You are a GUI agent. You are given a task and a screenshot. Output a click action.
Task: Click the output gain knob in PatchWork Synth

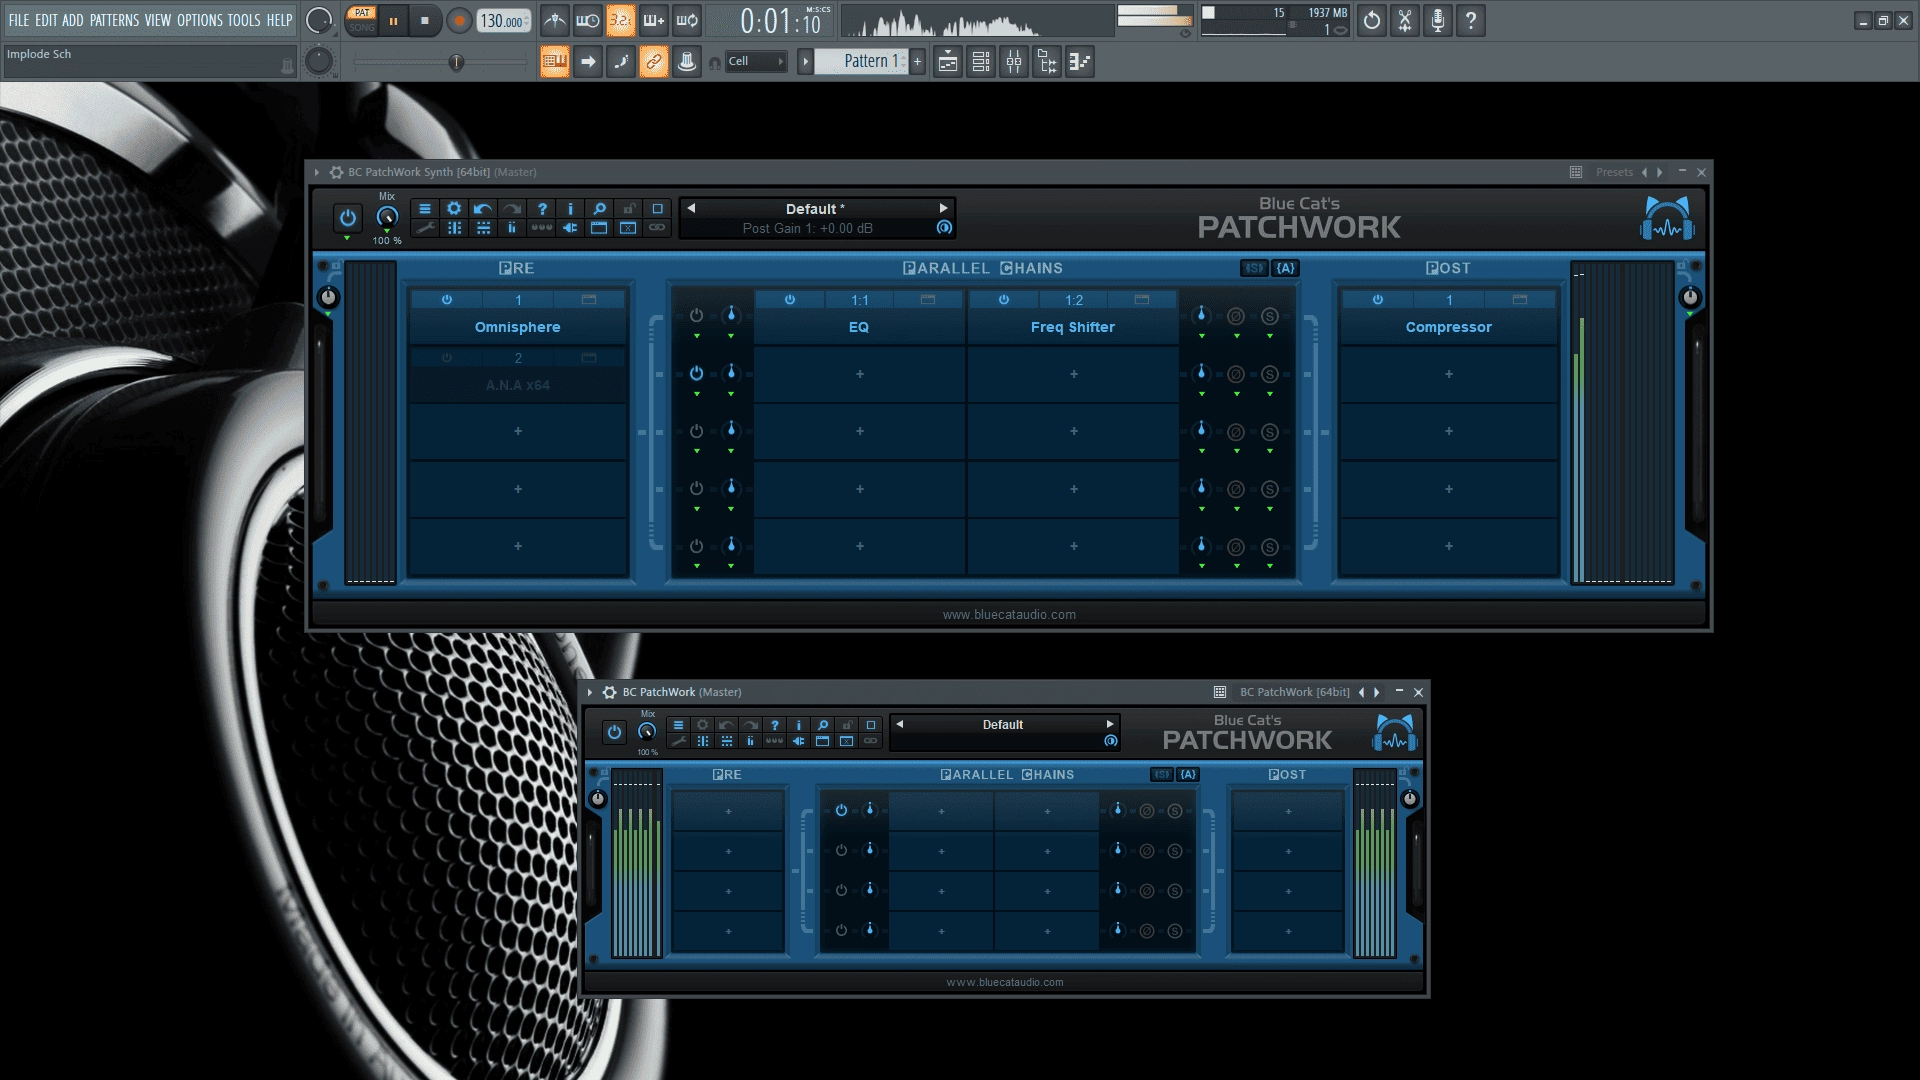tap(1690, 297)
